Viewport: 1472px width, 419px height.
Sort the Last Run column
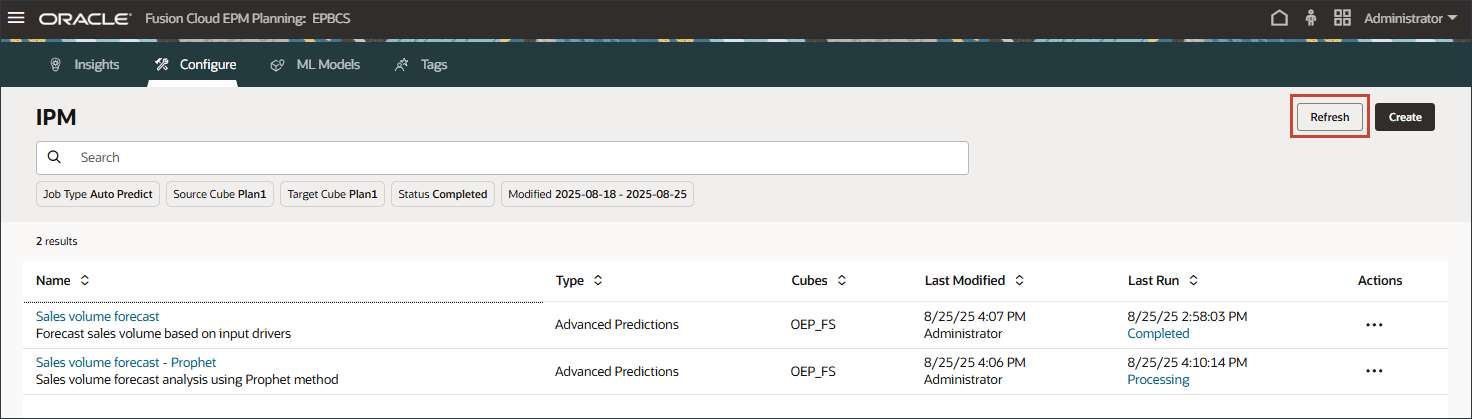click(1194, 281)
